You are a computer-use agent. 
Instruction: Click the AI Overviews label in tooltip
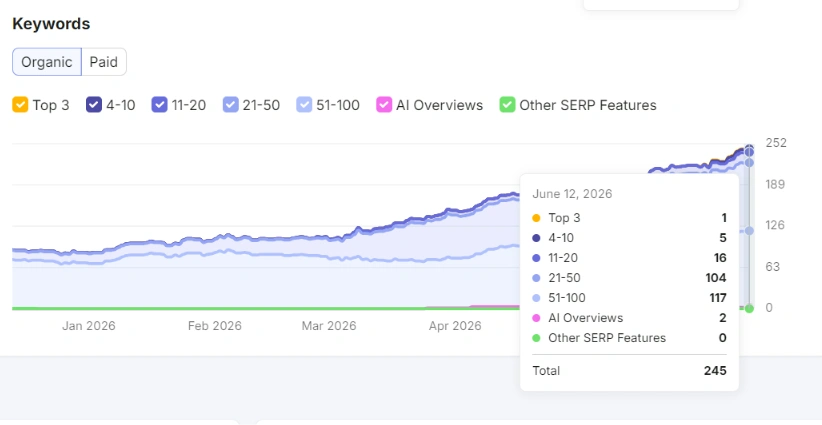tap(586, 318)
